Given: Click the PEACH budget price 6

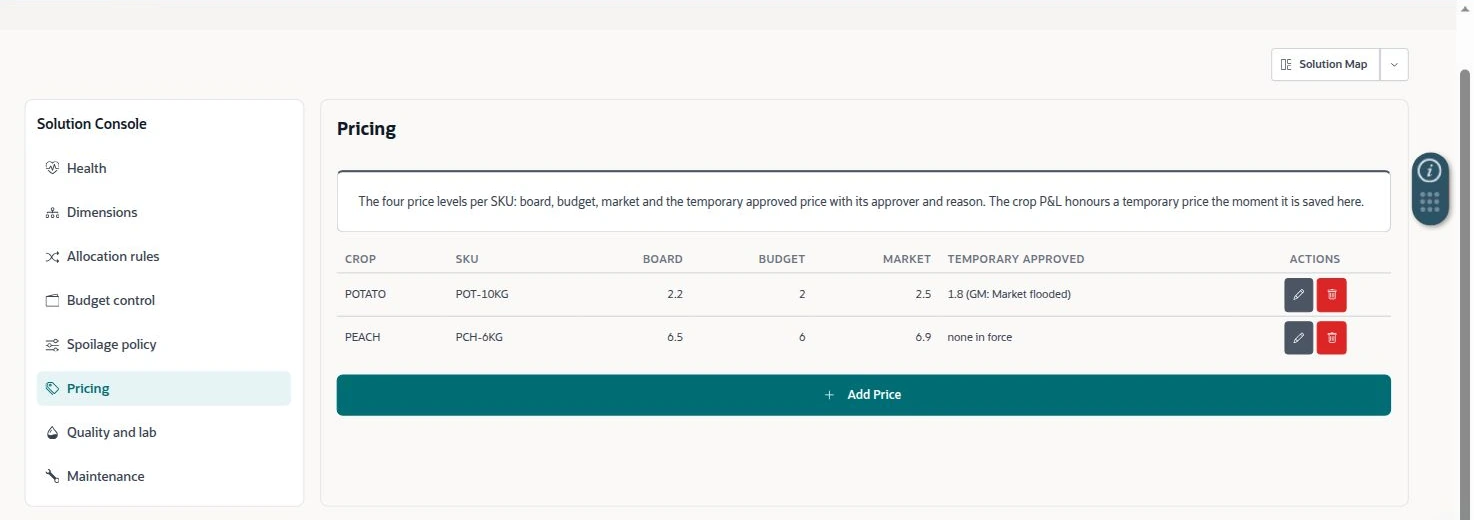Looking at the screenshot, I should tap(802, 338).
